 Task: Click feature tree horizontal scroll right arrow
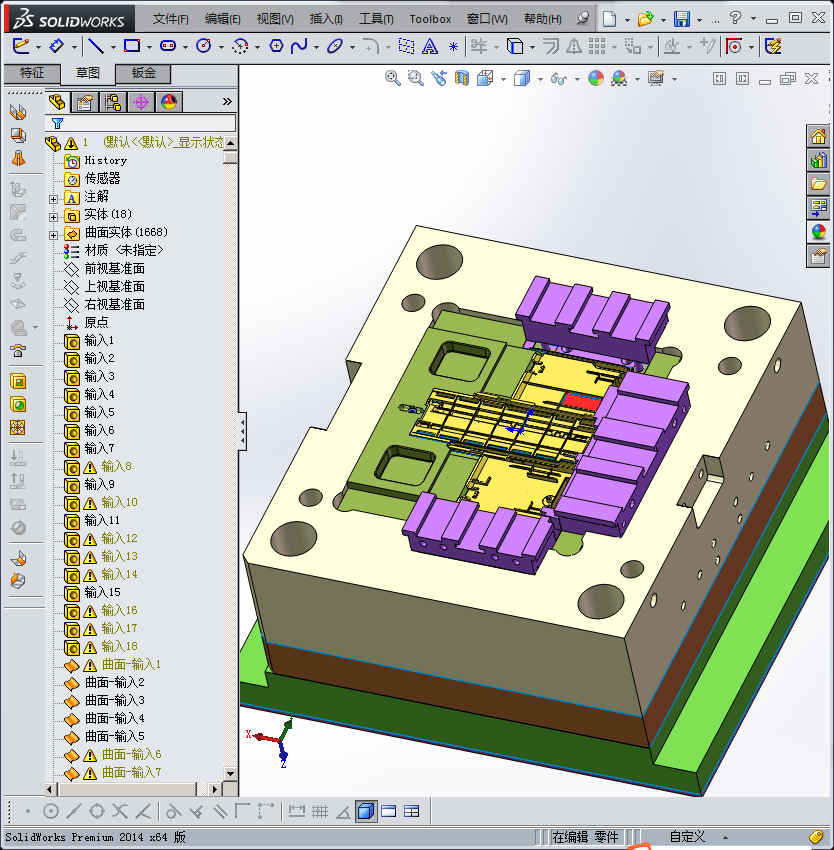point(215,789)
